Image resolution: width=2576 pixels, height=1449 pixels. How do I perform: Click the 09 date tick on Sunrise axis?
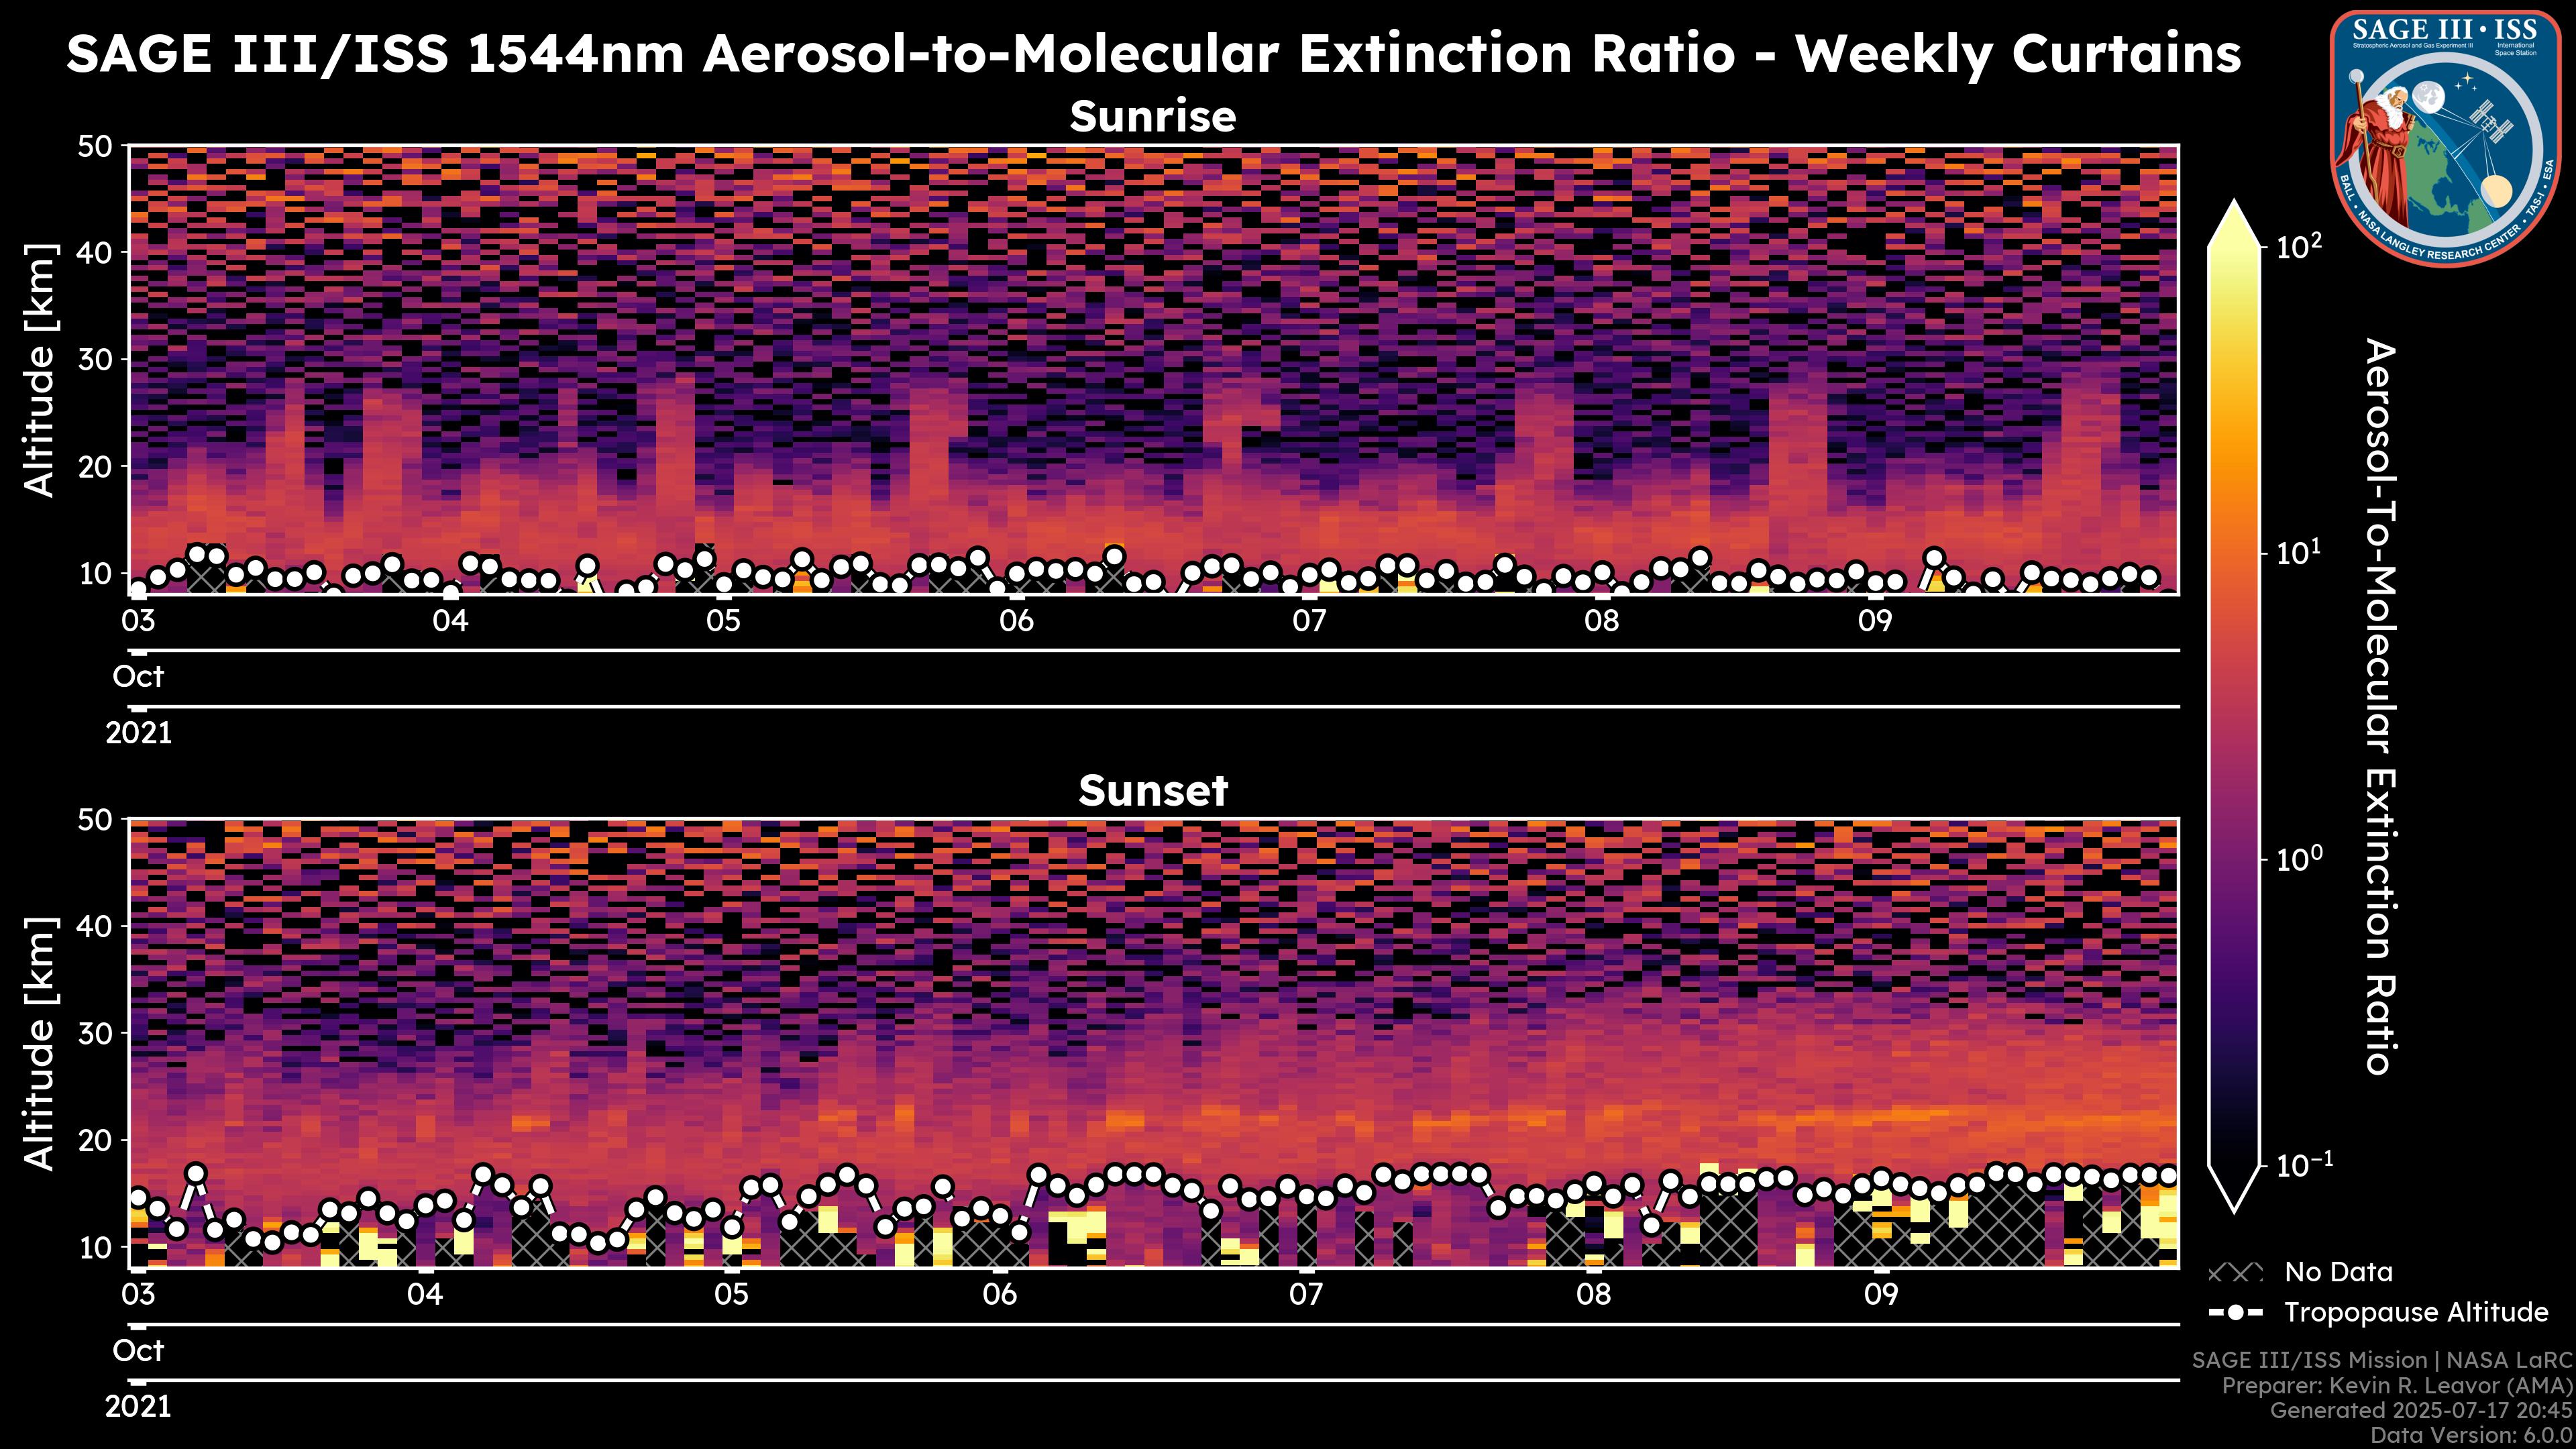[x=1875, y=621]
